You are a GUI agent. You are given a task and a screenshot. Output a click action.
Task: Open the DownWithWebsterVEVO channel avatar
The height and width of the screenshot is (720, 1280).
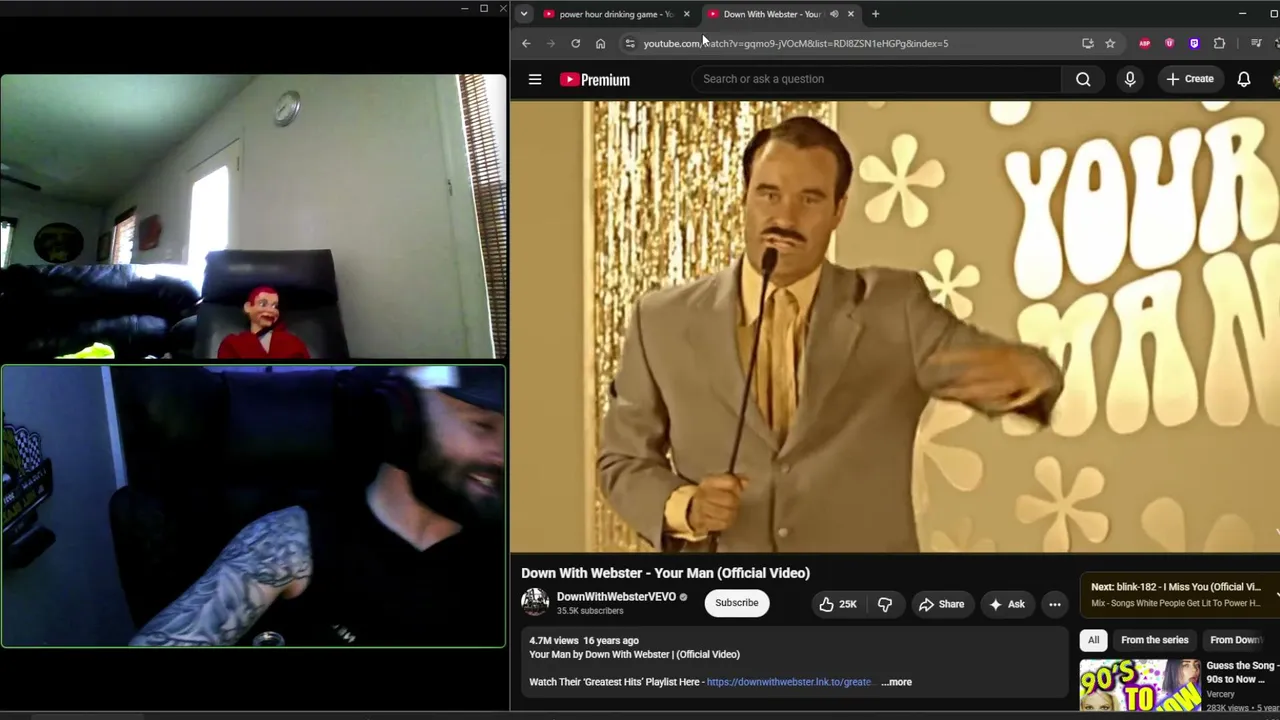[x=535, y=602]
